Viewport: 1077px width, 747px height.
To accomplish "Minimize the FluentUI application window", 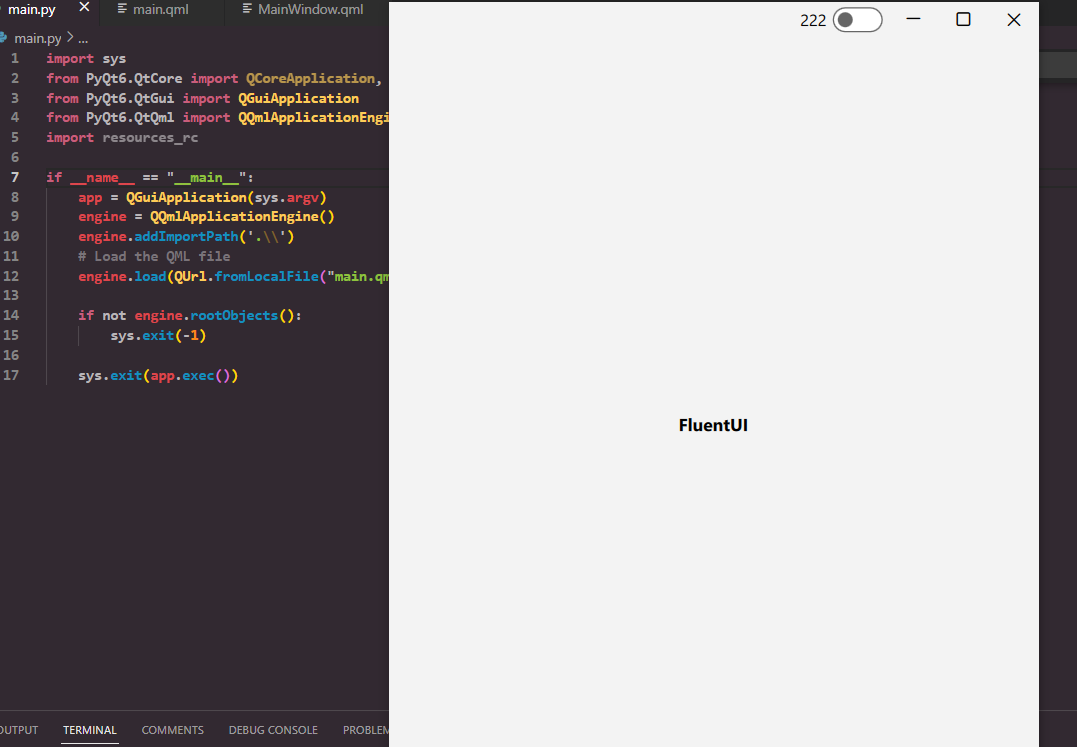I will tap(913, 19).
